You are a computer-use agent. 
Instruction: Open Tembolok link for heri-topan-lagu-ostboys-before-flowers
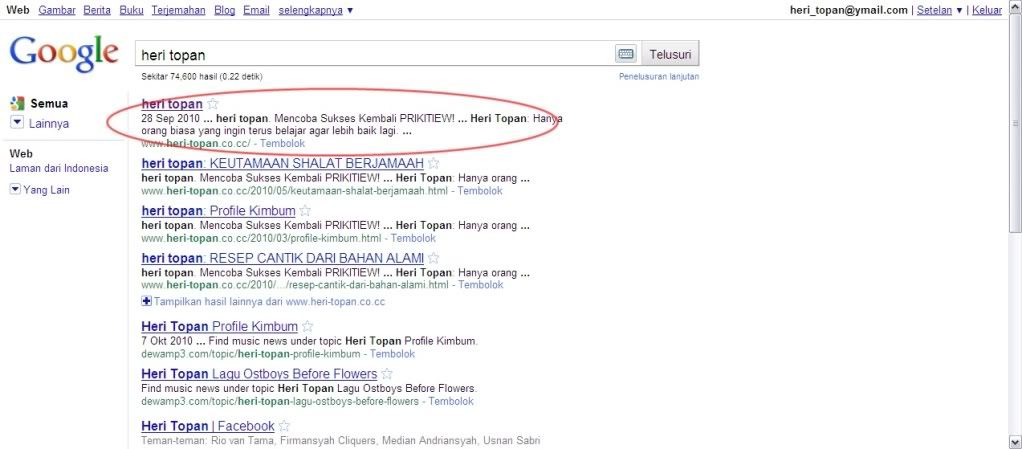point(451,401)
